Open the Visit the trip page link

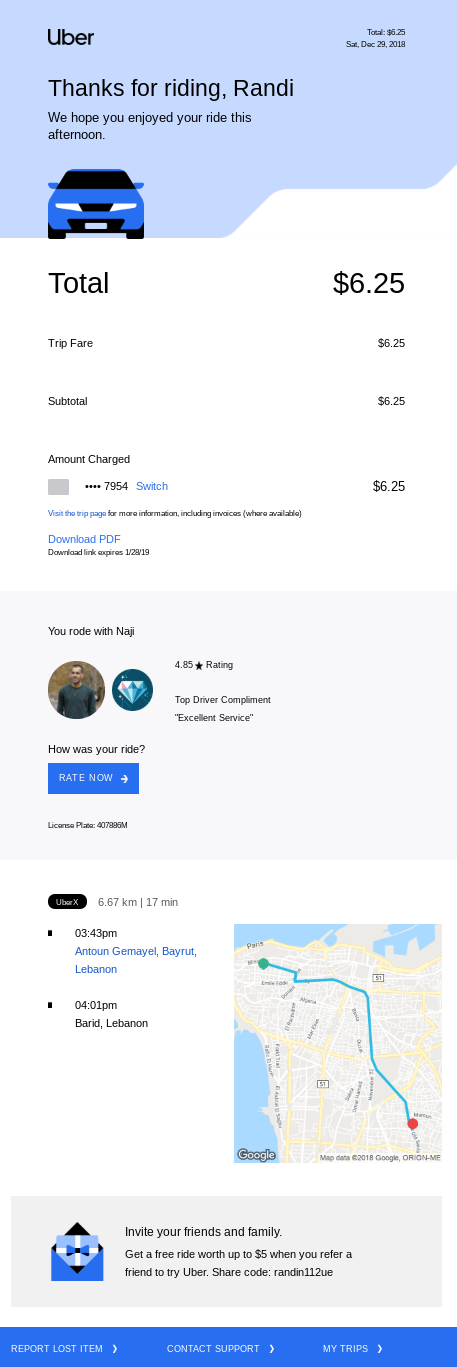pyautogui.click(x=77, y=513)
